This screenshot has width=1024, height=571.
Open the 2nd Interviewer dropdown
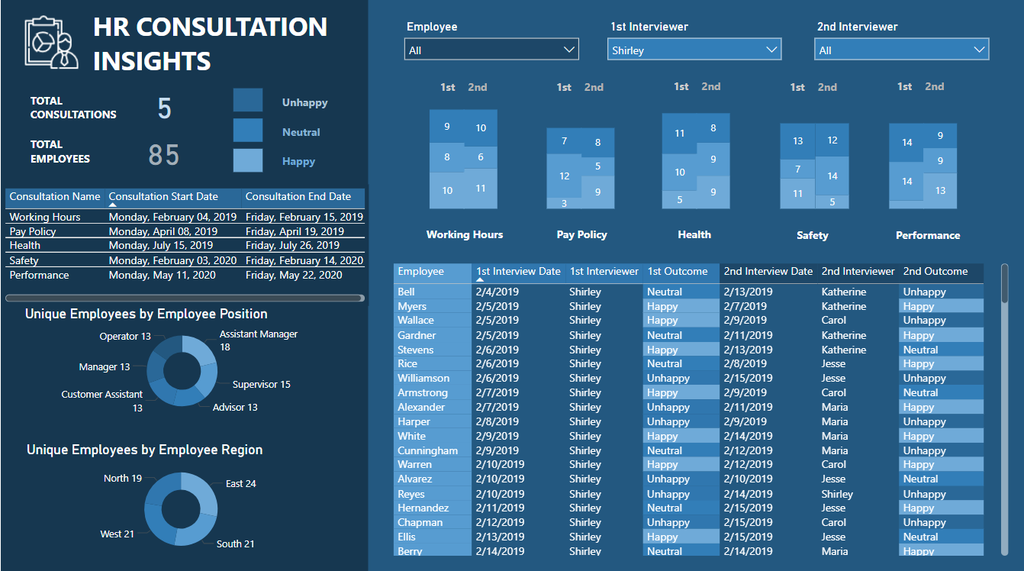(902, 49)
